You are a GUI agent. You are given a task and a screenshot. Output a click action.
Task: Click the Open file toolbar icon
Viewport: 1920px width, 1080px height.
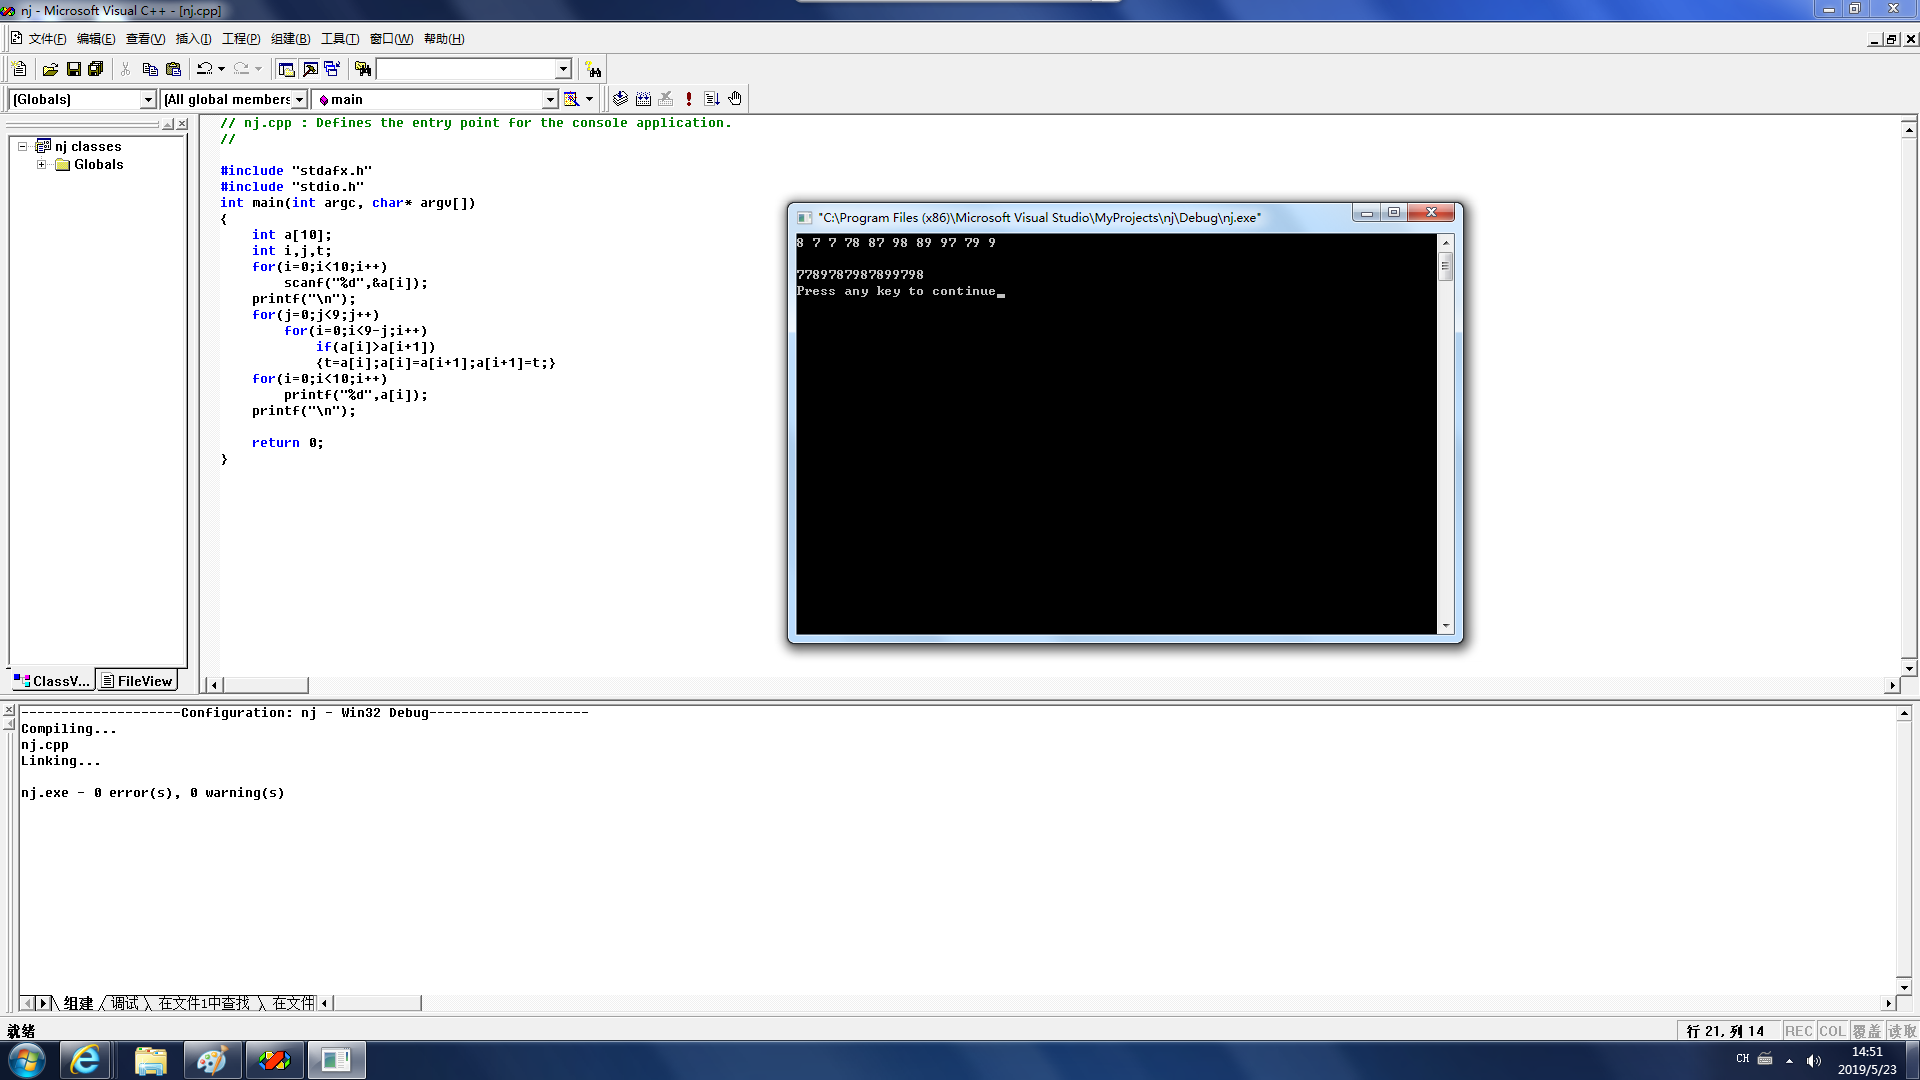point(50,69)
